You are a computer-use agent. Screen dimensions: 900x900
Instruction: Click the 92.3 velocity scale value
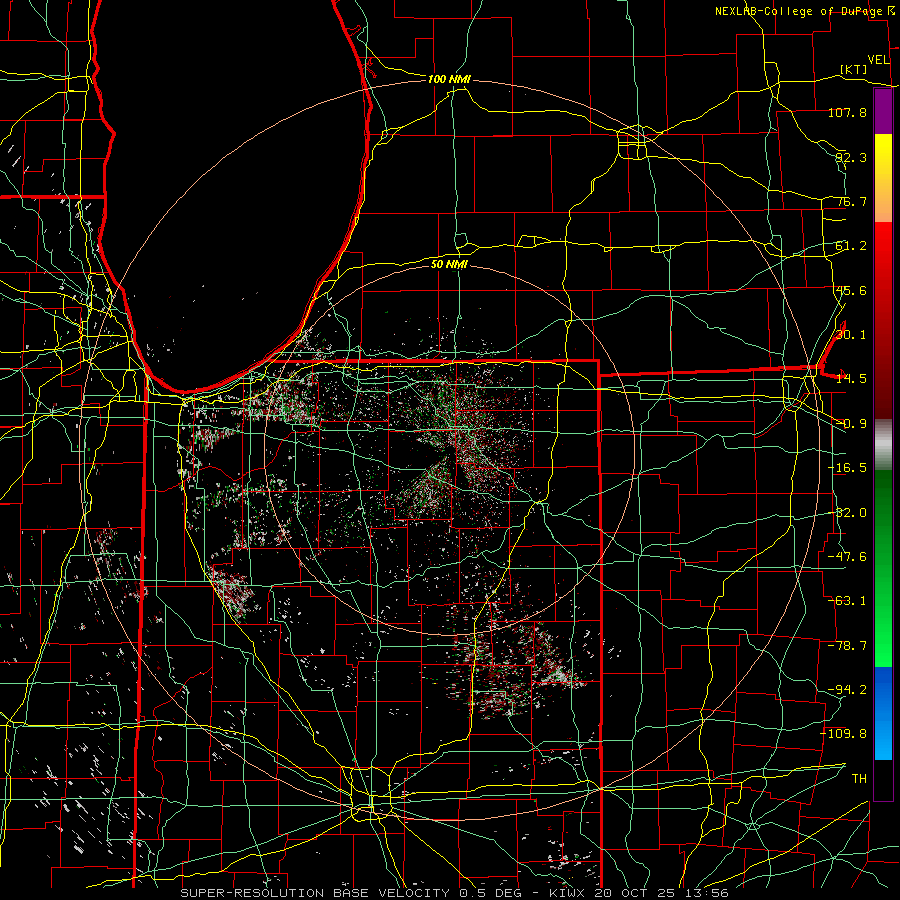coord(851,157)
